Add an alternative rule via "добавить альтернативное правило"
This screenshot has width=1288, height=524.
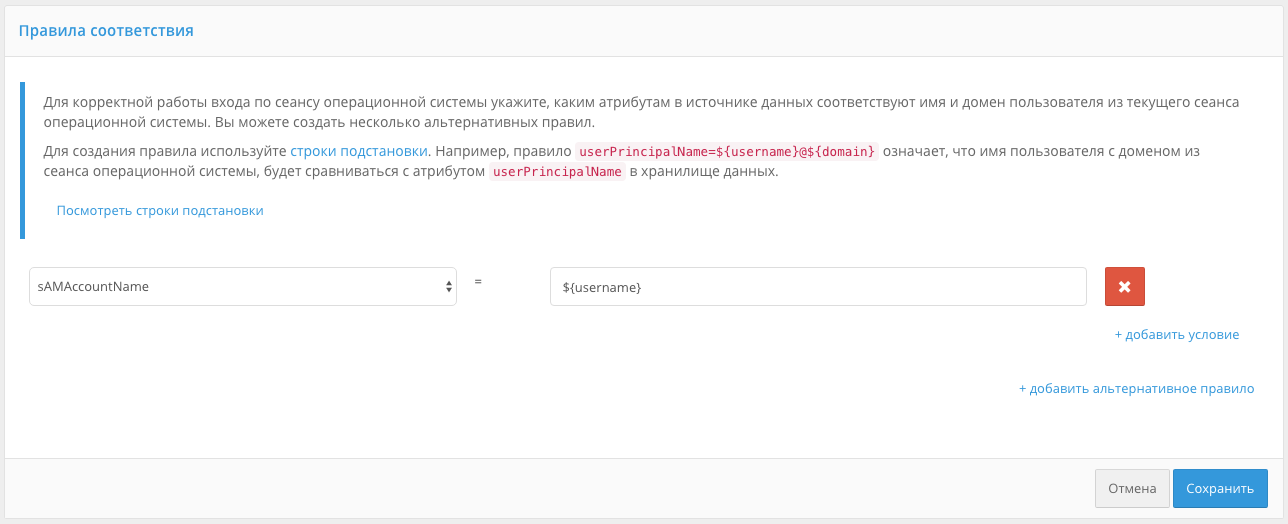tap(1136, 389)
